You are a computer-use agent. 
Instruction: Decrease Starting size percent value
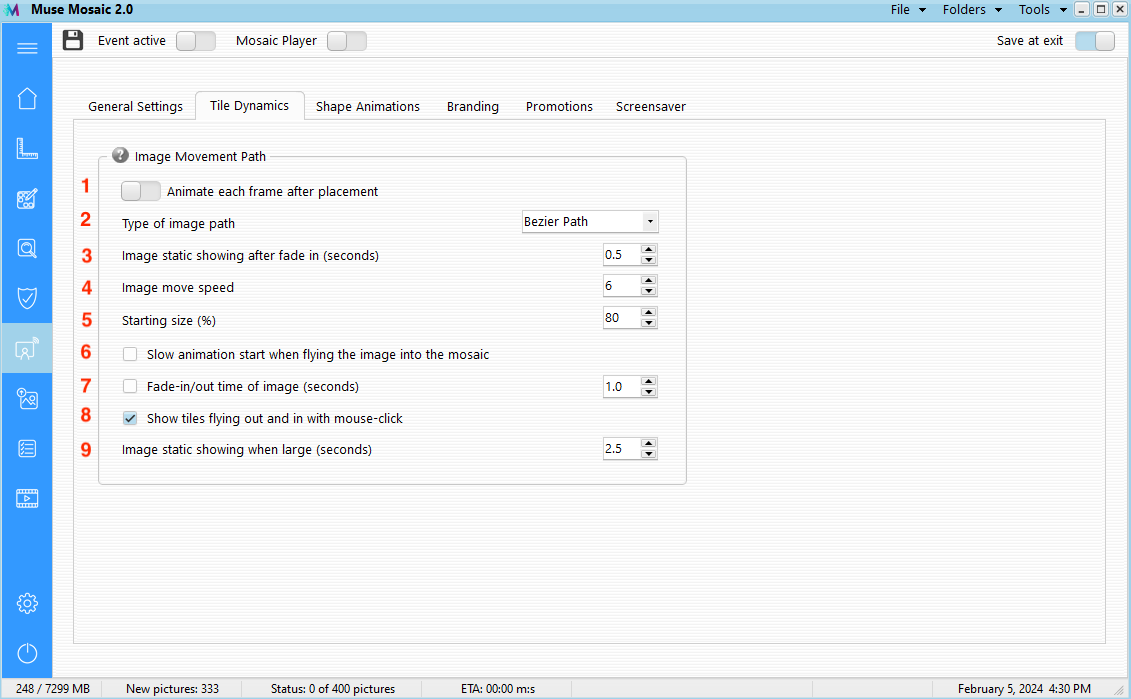(648, 322)
